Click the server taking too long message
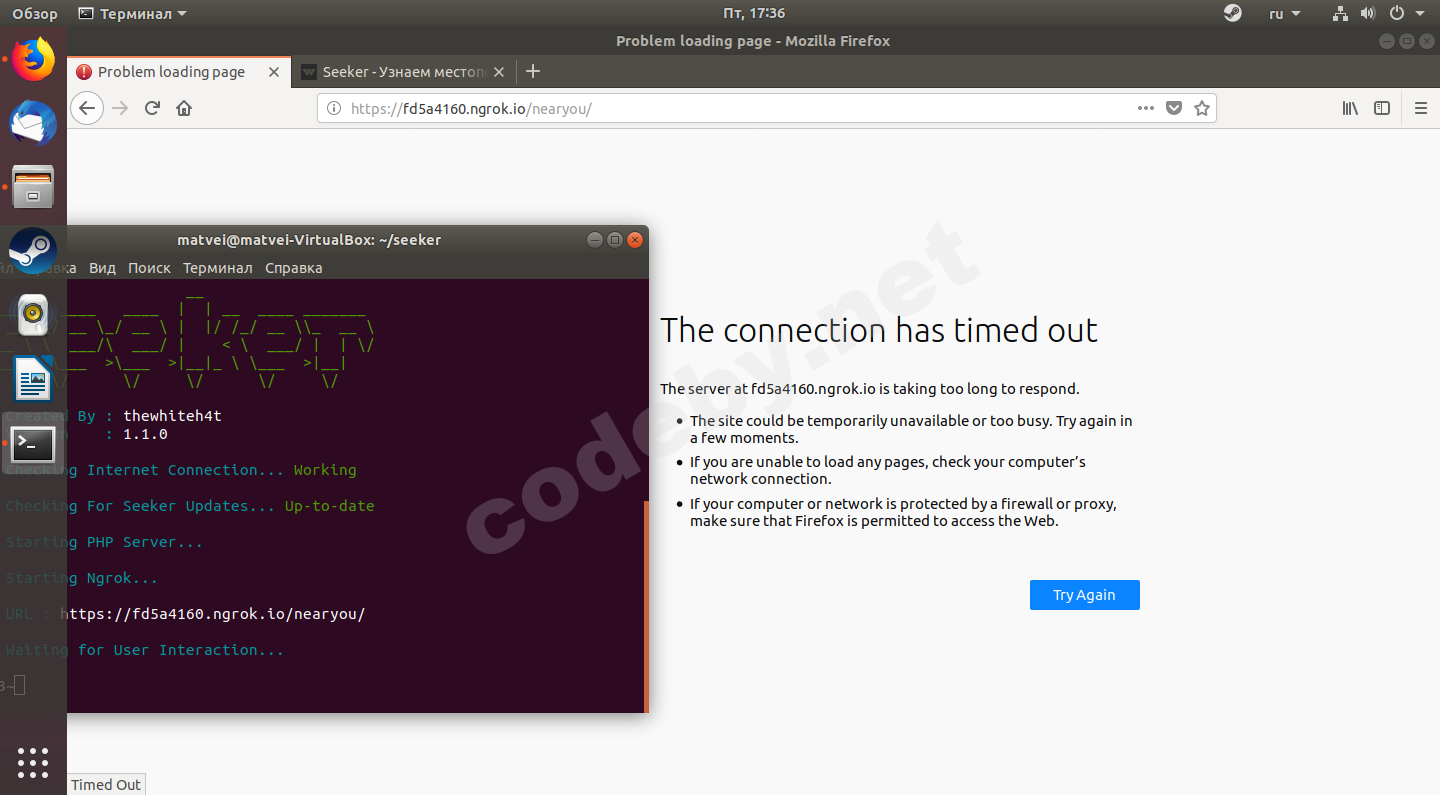The image size is (1440, 795). tap(870, 389)
